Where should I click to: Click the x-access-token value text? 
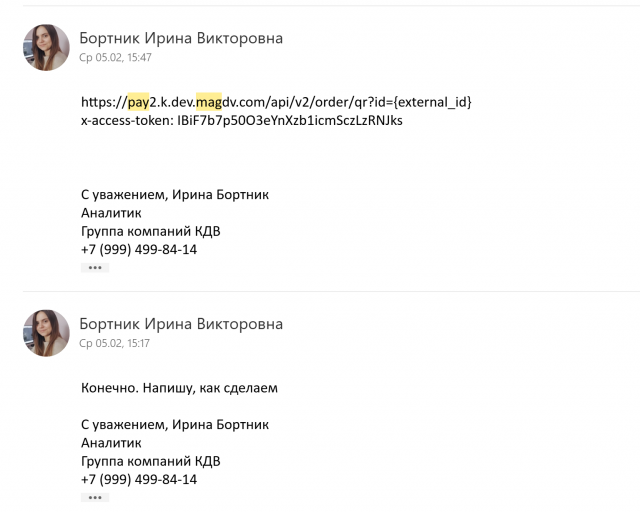pos(289,121)
